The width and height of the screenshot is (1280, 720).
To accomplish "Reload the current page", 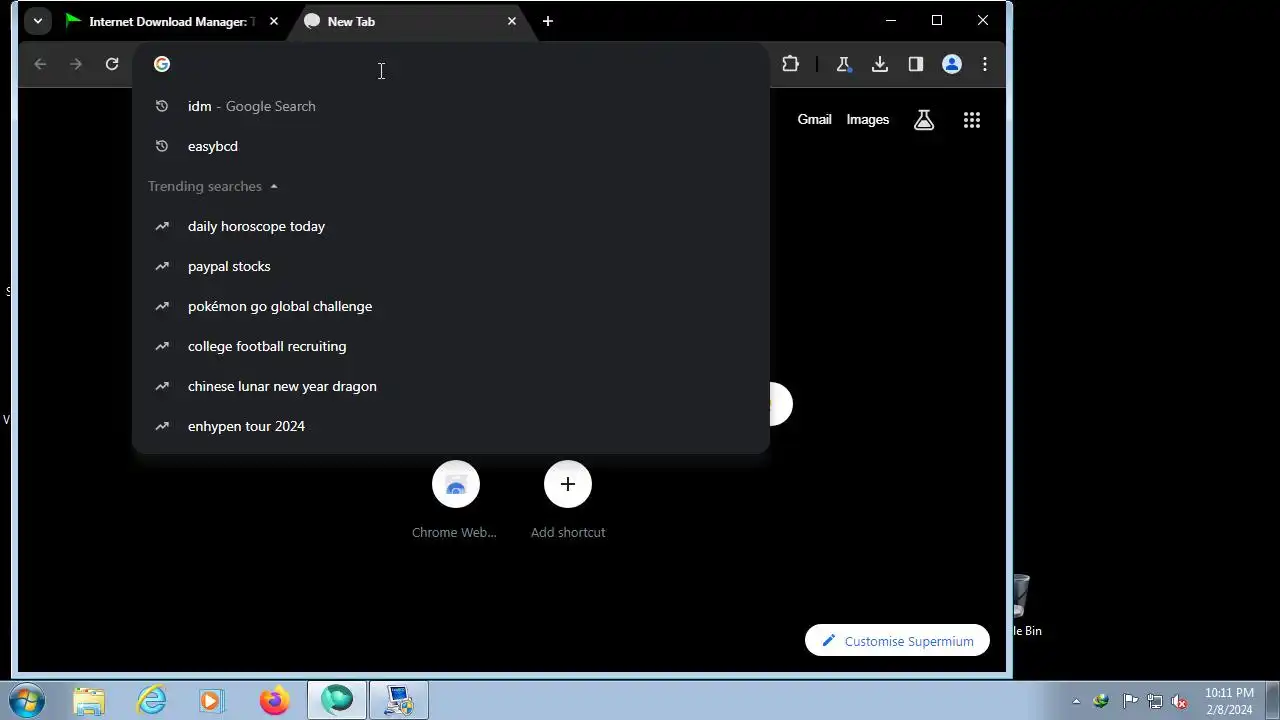I will 112,64.
